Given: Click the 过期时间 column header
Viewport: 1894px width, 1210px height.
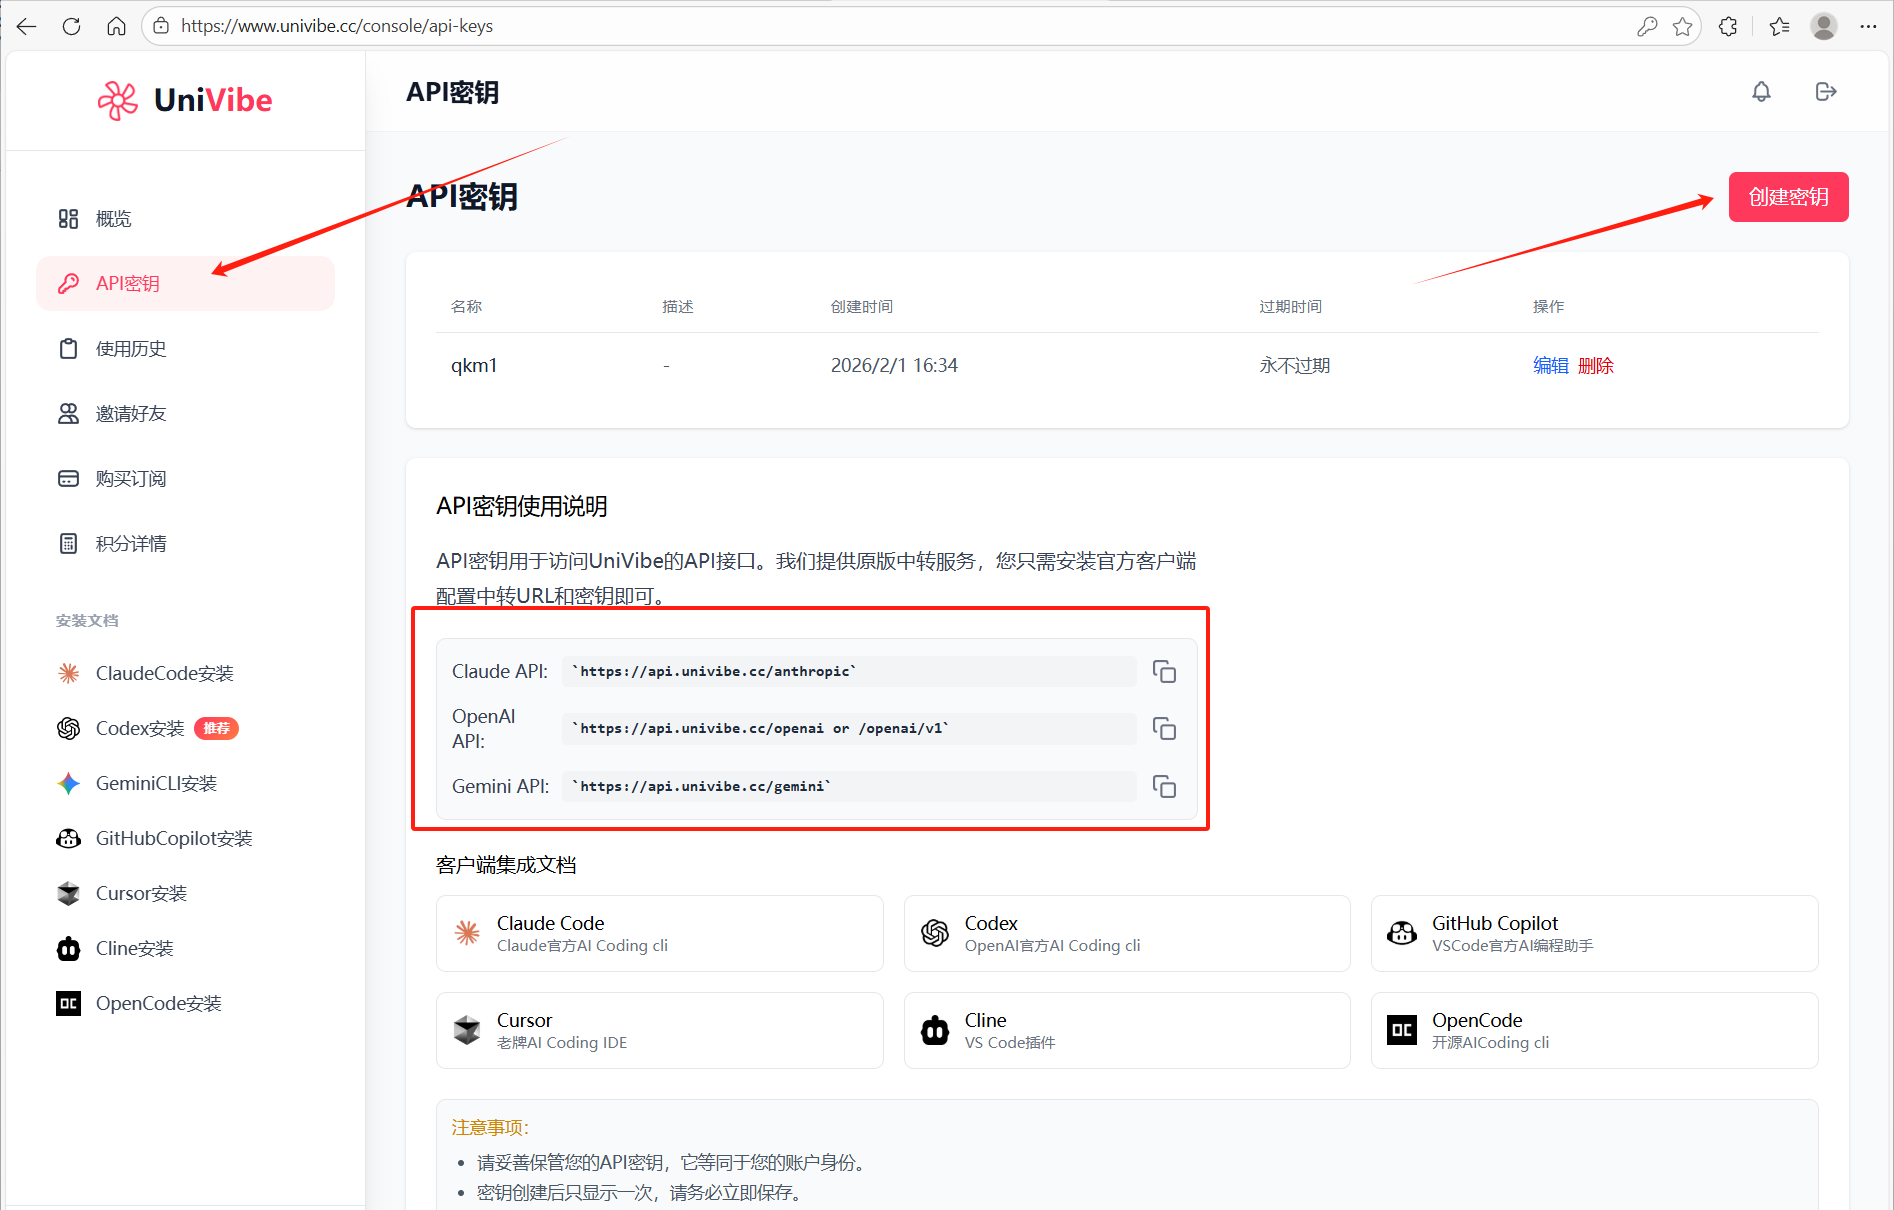Looking at the screenshot, I should pos(1290,307).
